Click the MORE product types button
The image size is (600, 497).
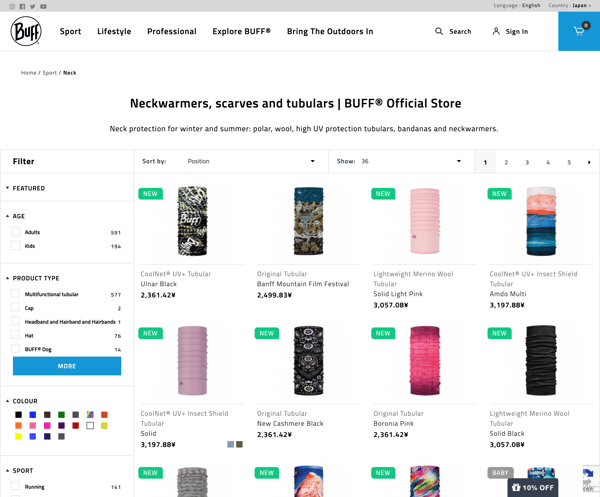click(x=67, y=366)
